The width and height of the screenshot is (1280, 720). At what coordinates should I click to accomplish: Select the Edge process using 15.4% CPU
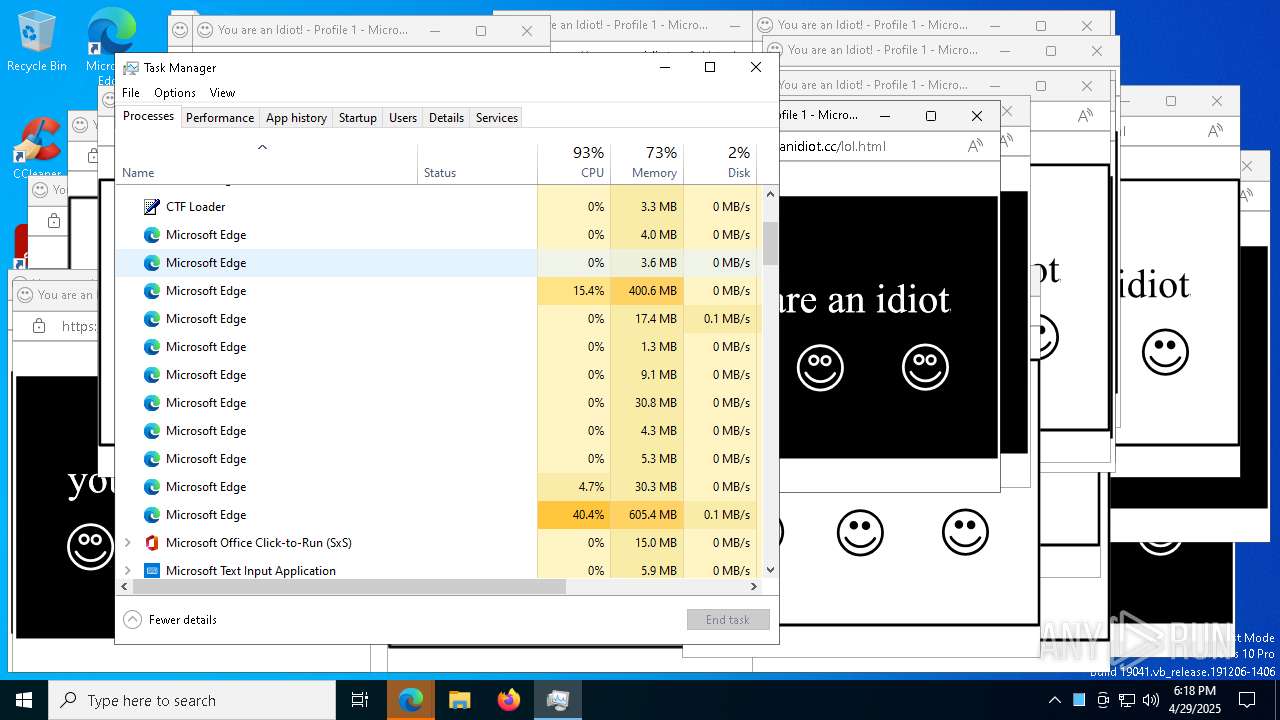[437, 291]
